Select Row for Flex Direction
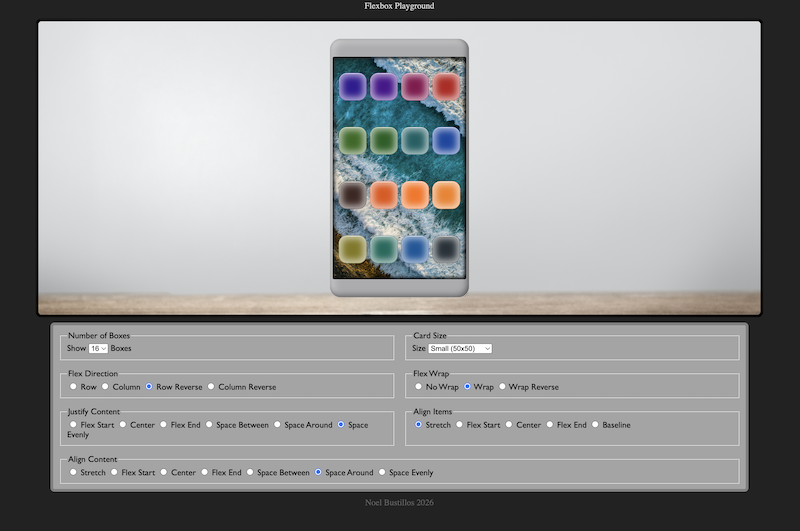The width and height of the screenshot is (800, 531). (x=73, y=387)
